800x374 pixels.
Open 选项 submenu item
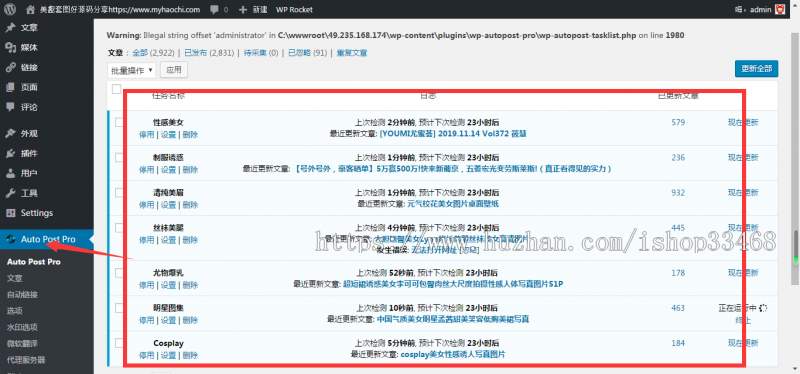[14, 311]
